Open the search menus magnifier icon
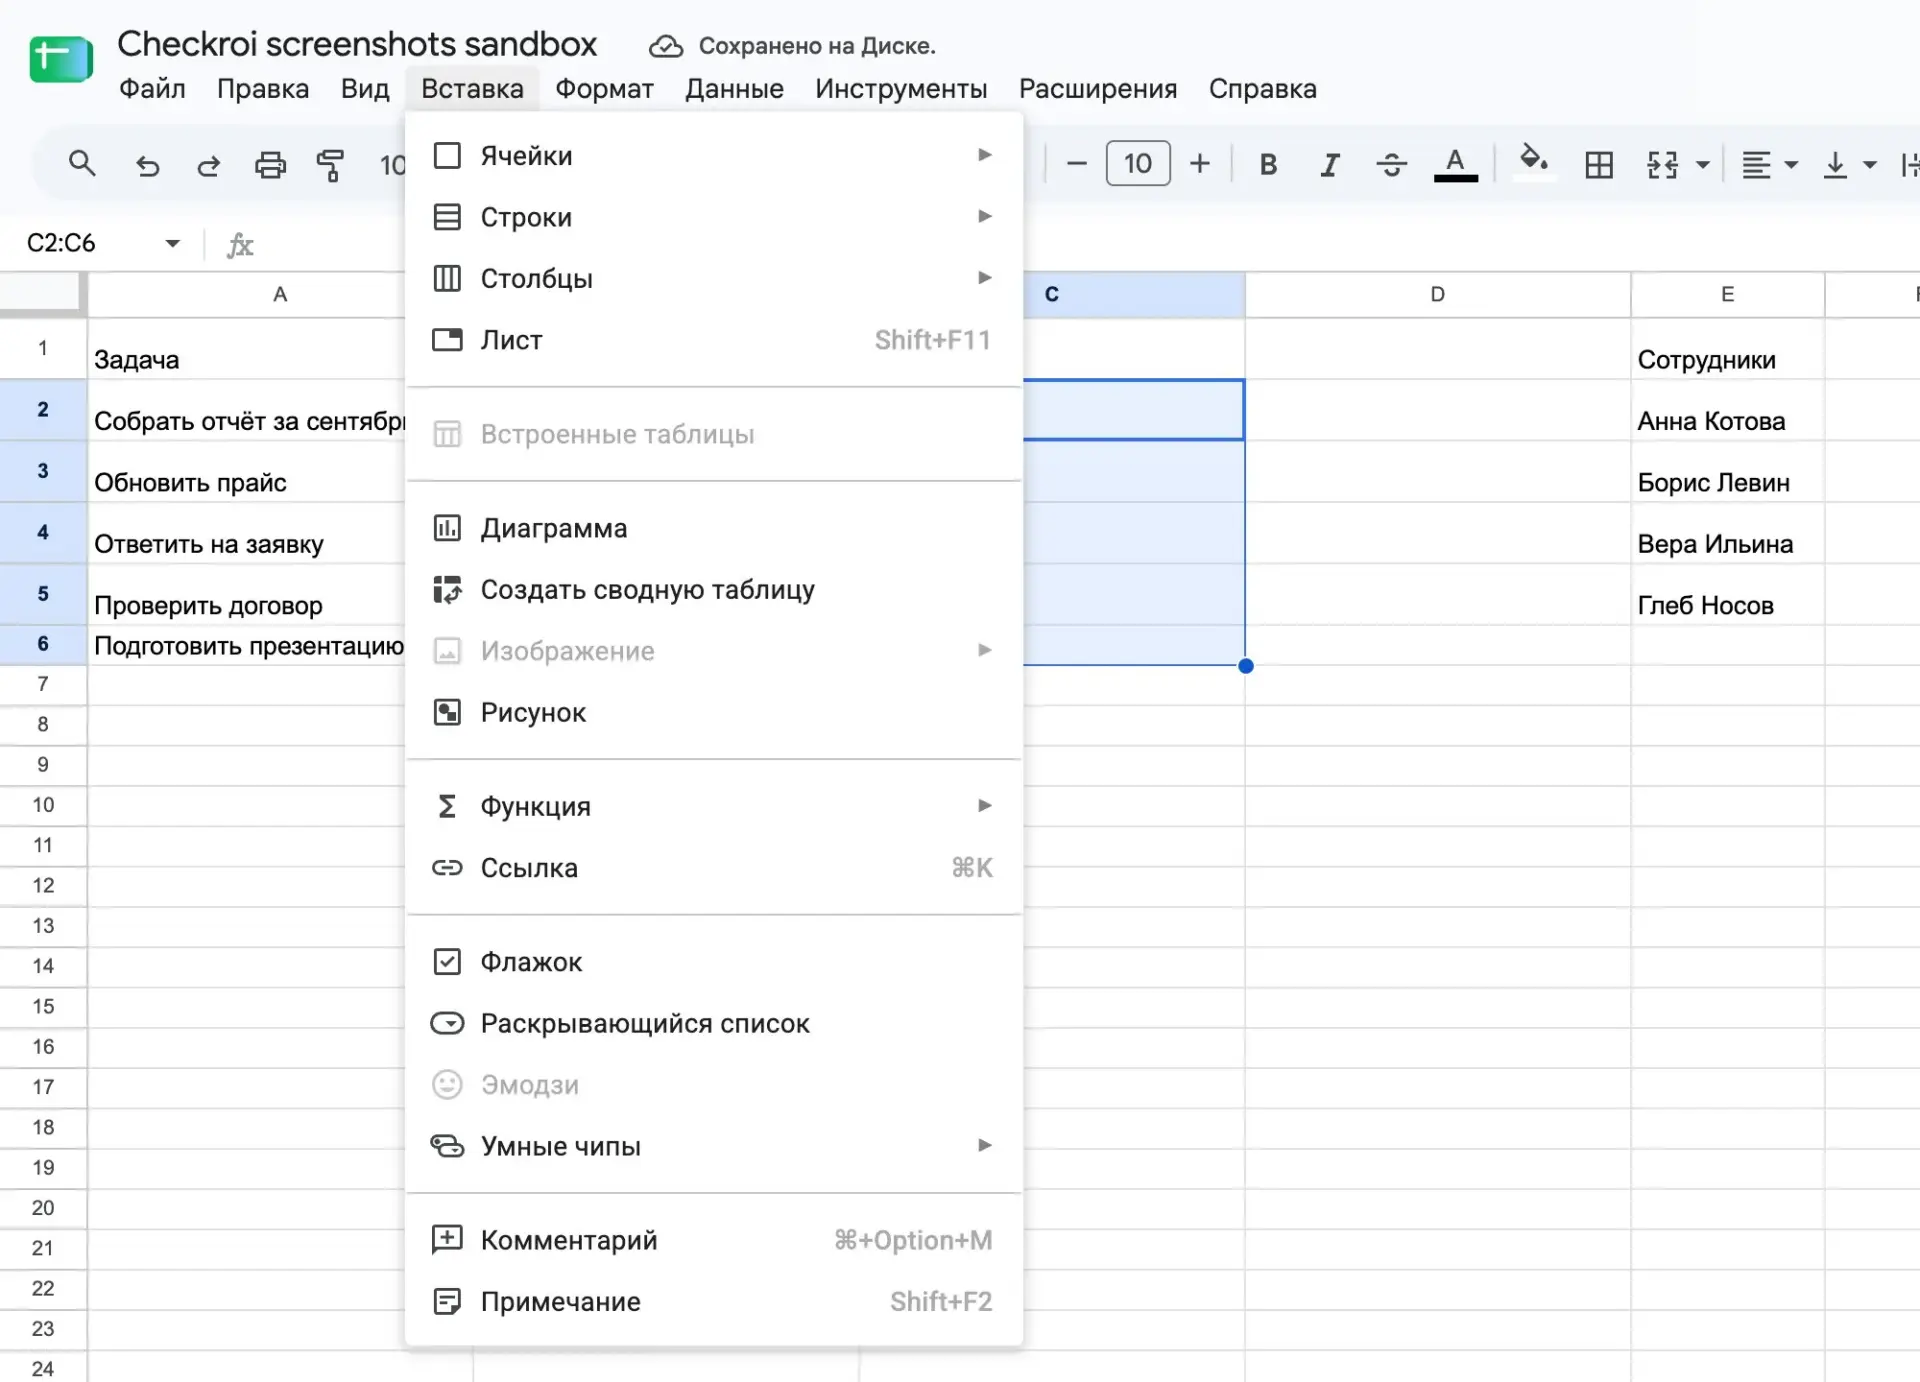This screenshot has width=1920, height=1382. 82,164
